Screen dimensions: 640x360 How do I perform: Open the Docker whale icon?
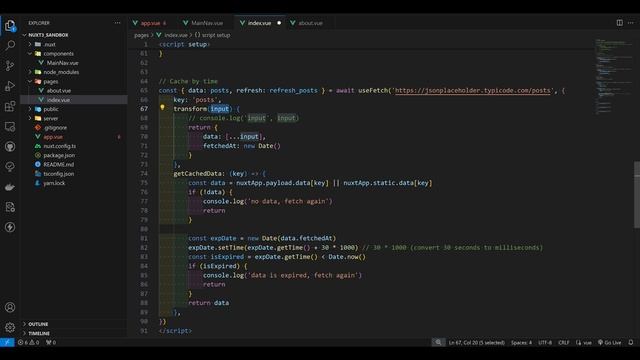click(10, 187)
